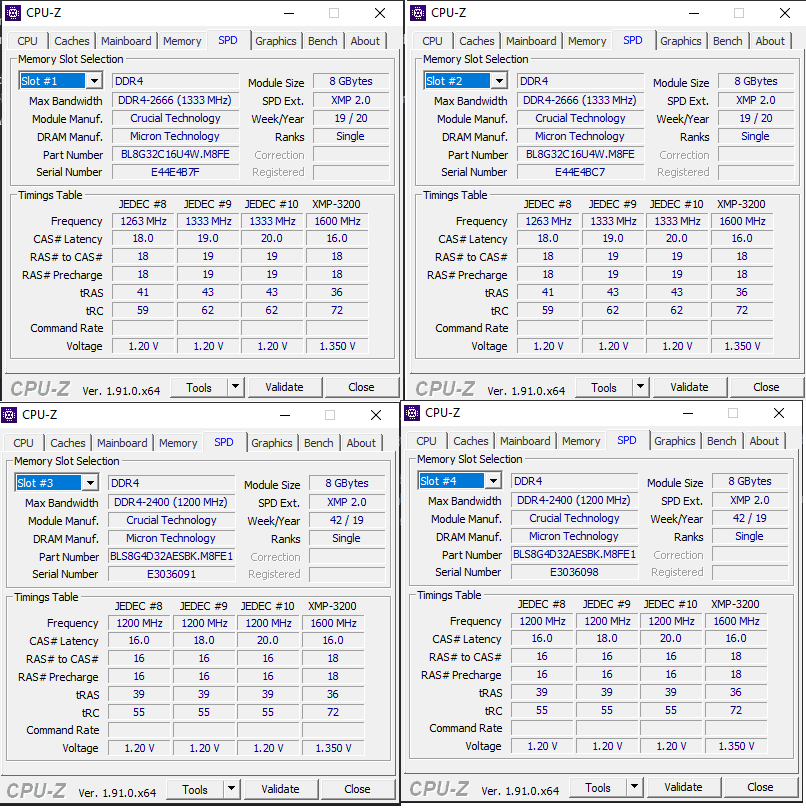Image resolution: width=806 pixels, height=808 pixels.
Task: Click part number BLS8G4D32AESBK.M8FE1 in Slot #3
Action: coord(171,556)
